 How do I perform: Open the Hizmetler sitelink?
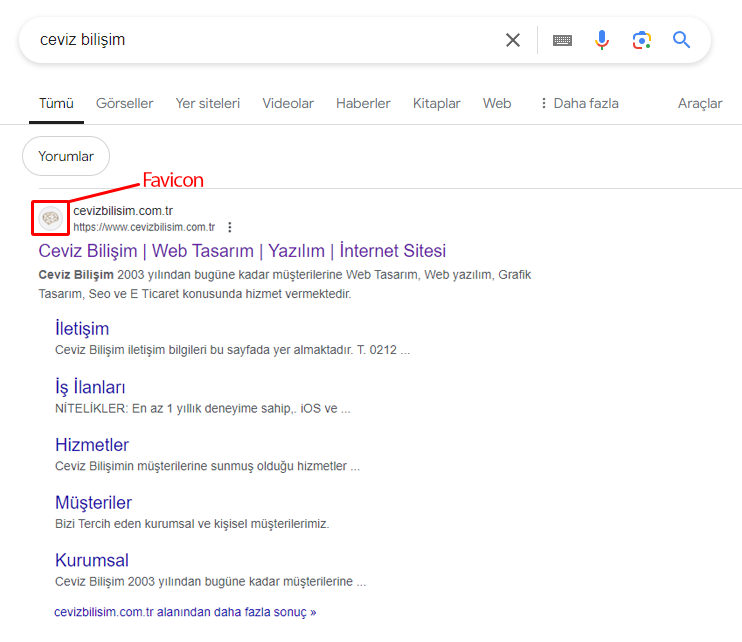(x=92, y=445)
